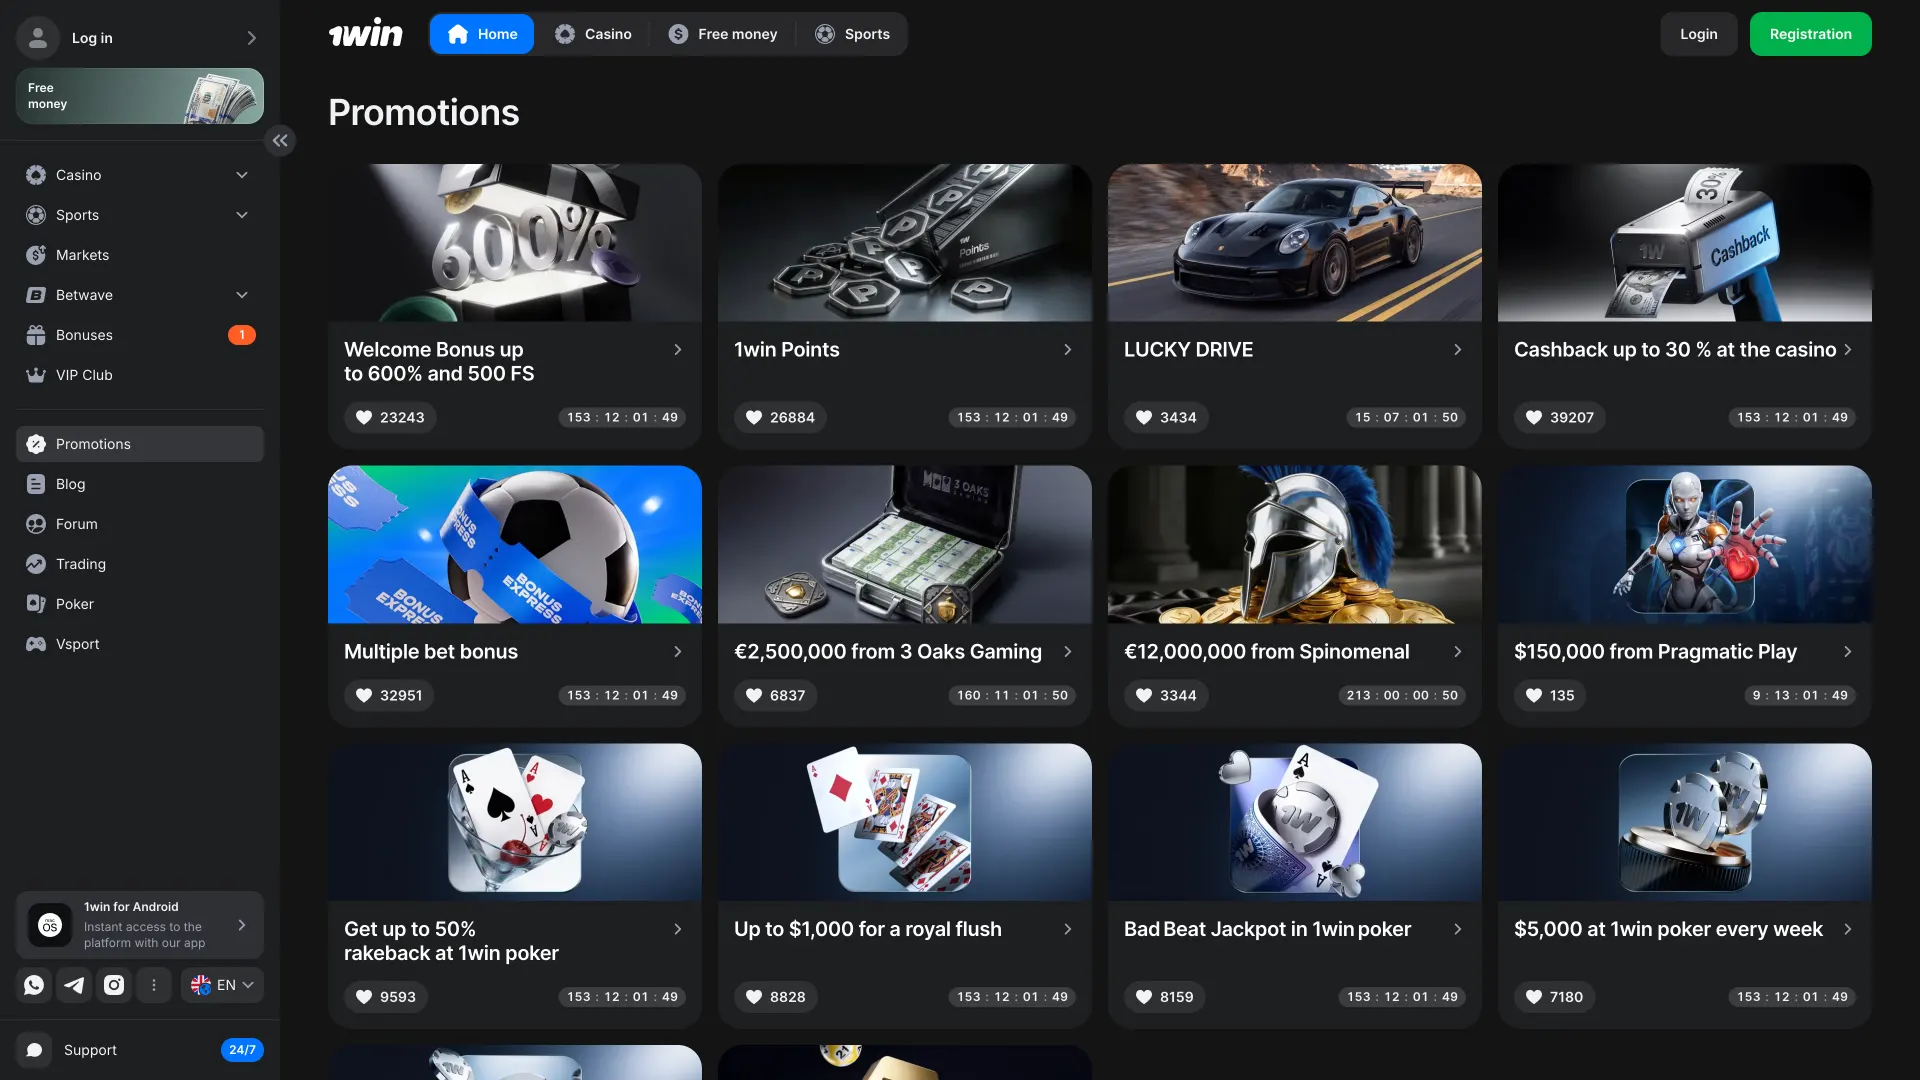Open Log in panel arrow
Image resolution: width=1920 pixels, height=1080 pixels.
tap(251, 38)
